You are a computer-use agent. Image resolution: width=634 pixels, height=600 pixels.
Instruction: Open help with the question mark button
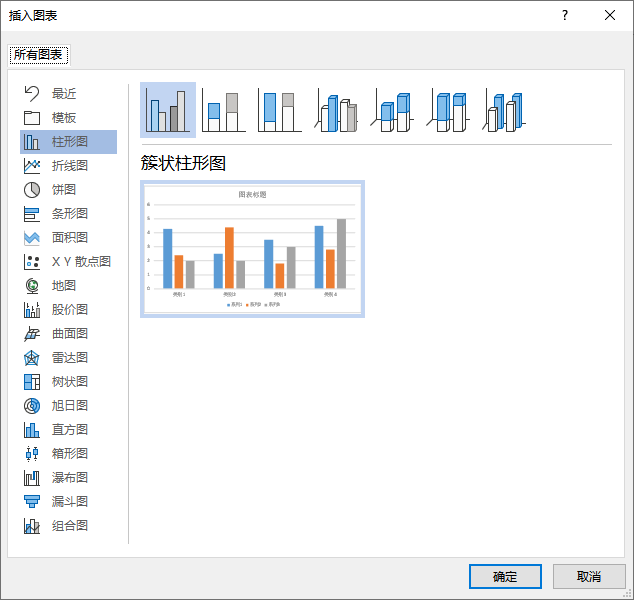click(x=565, y=15)
